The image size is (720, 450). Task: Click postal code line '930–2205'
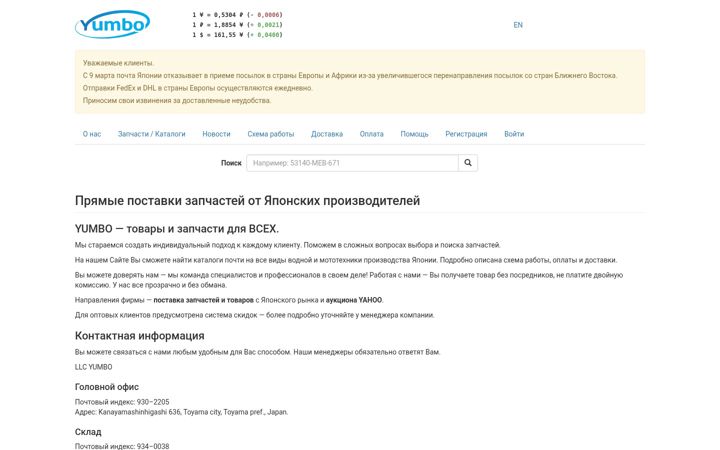pos(122,402)
